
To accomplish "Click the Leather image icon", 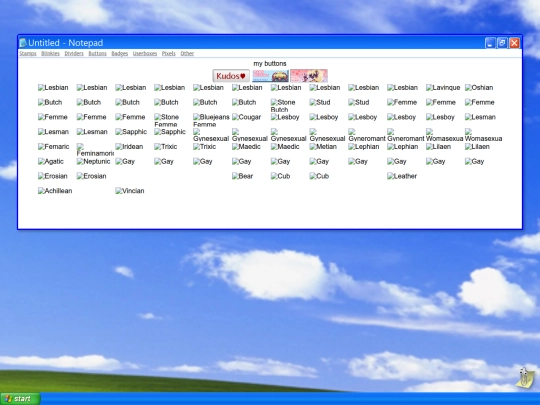I will (x=402, y=176).
